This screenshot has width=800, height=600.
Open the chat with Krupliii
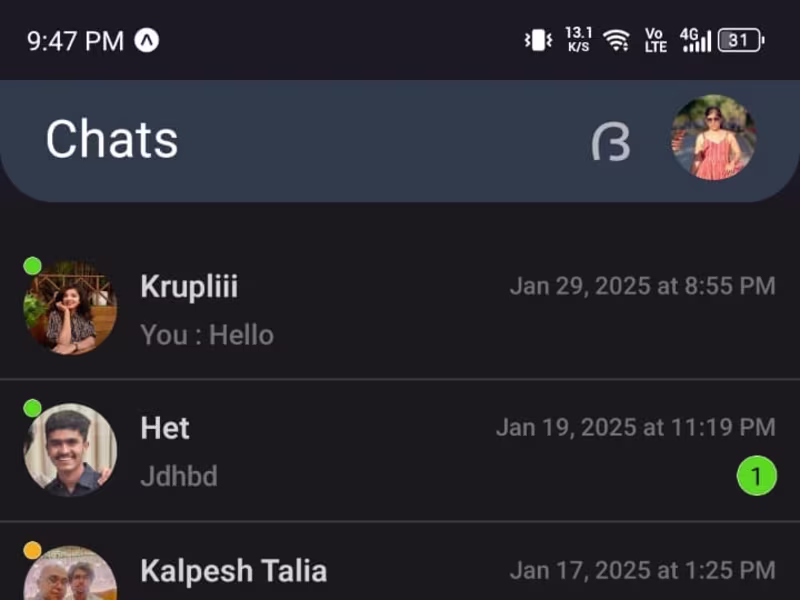(400, 310)
